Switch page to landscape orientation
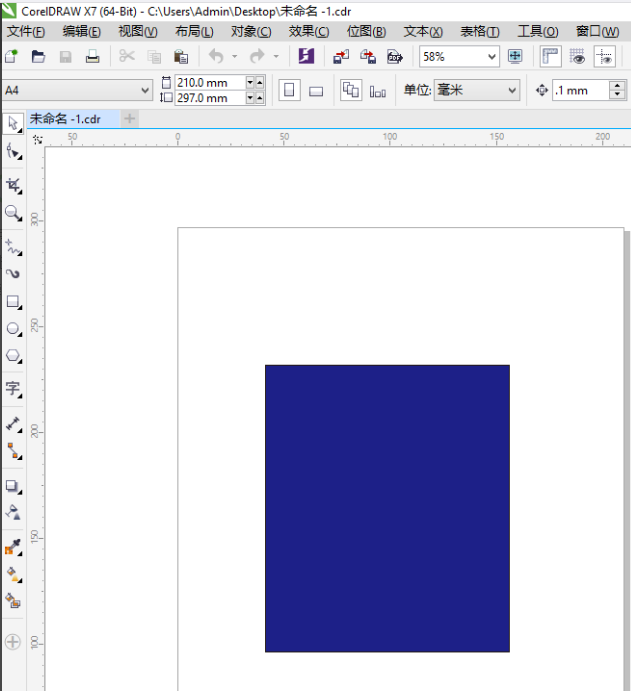The height and width of the screenshot is (691, 631). tap(316, 91)
